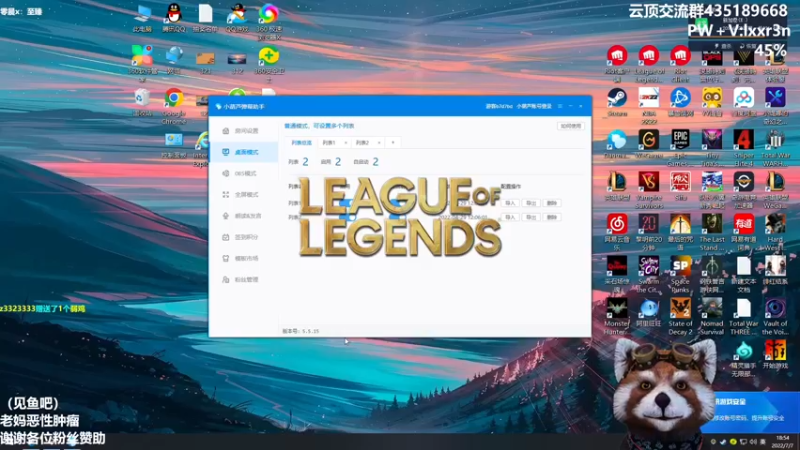Close the 列表2 tab with its x

coord(379,143)
